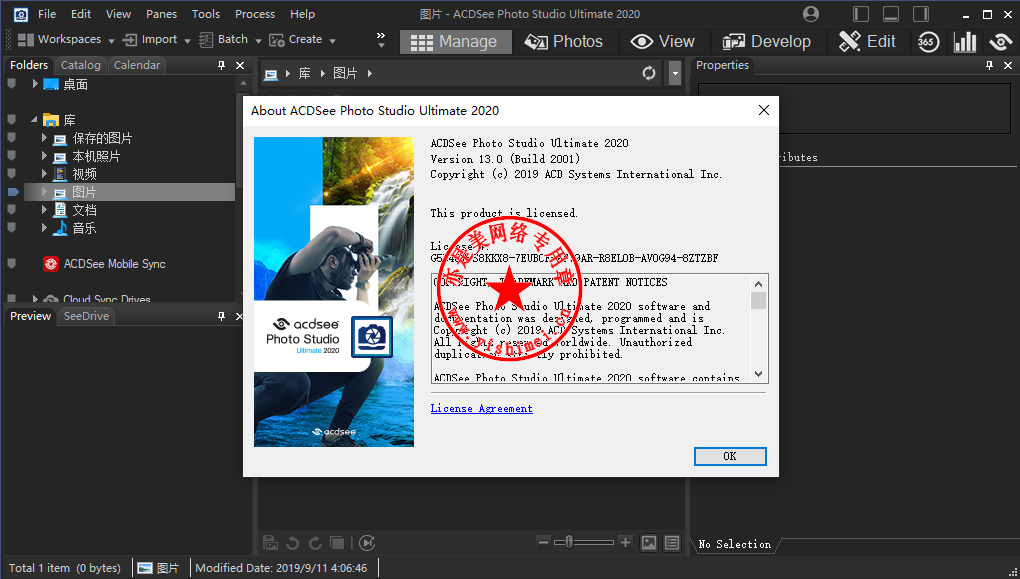Switch to the Catalog tab

(81, 65)
